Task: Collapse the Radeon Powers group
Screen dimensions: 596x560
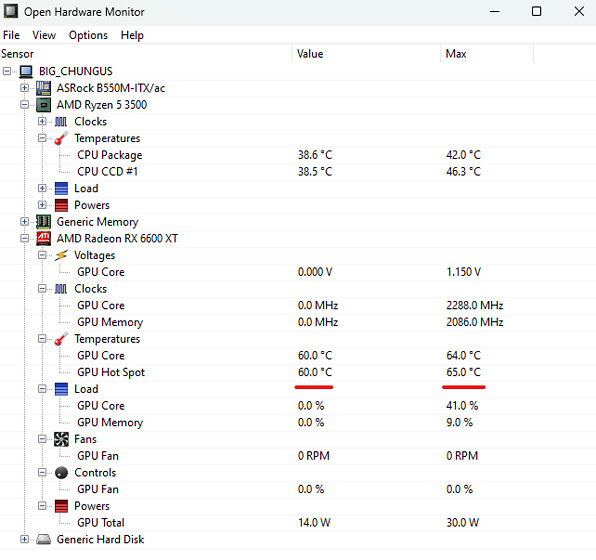Action: [x=42, y=506]
